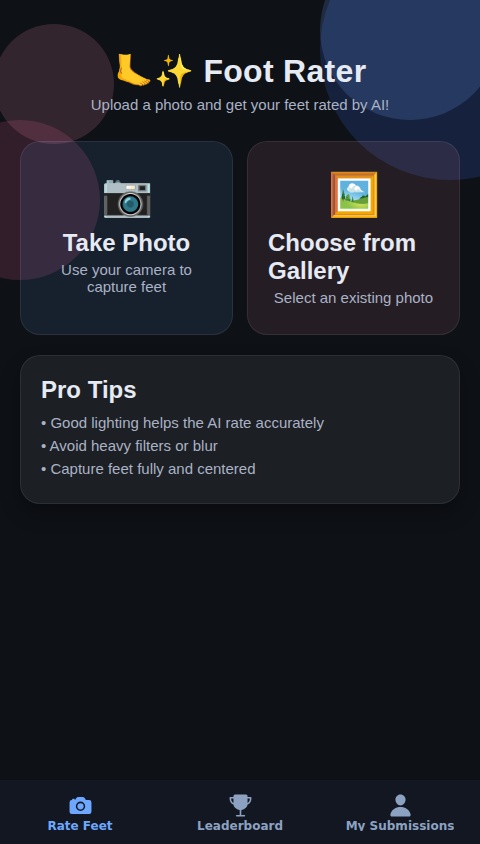Click the trophy icon in bottom navigation
The height and width of the screenshot is (844, 480).
[240, 805]
